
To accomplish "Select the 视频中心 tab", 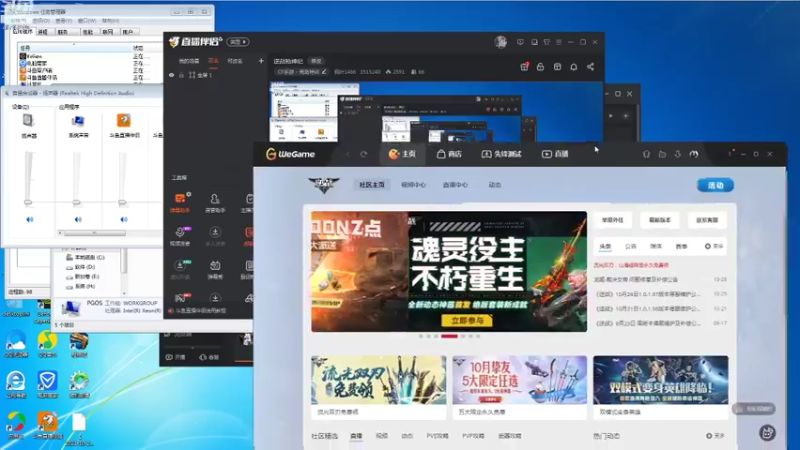I will point(413,185).
